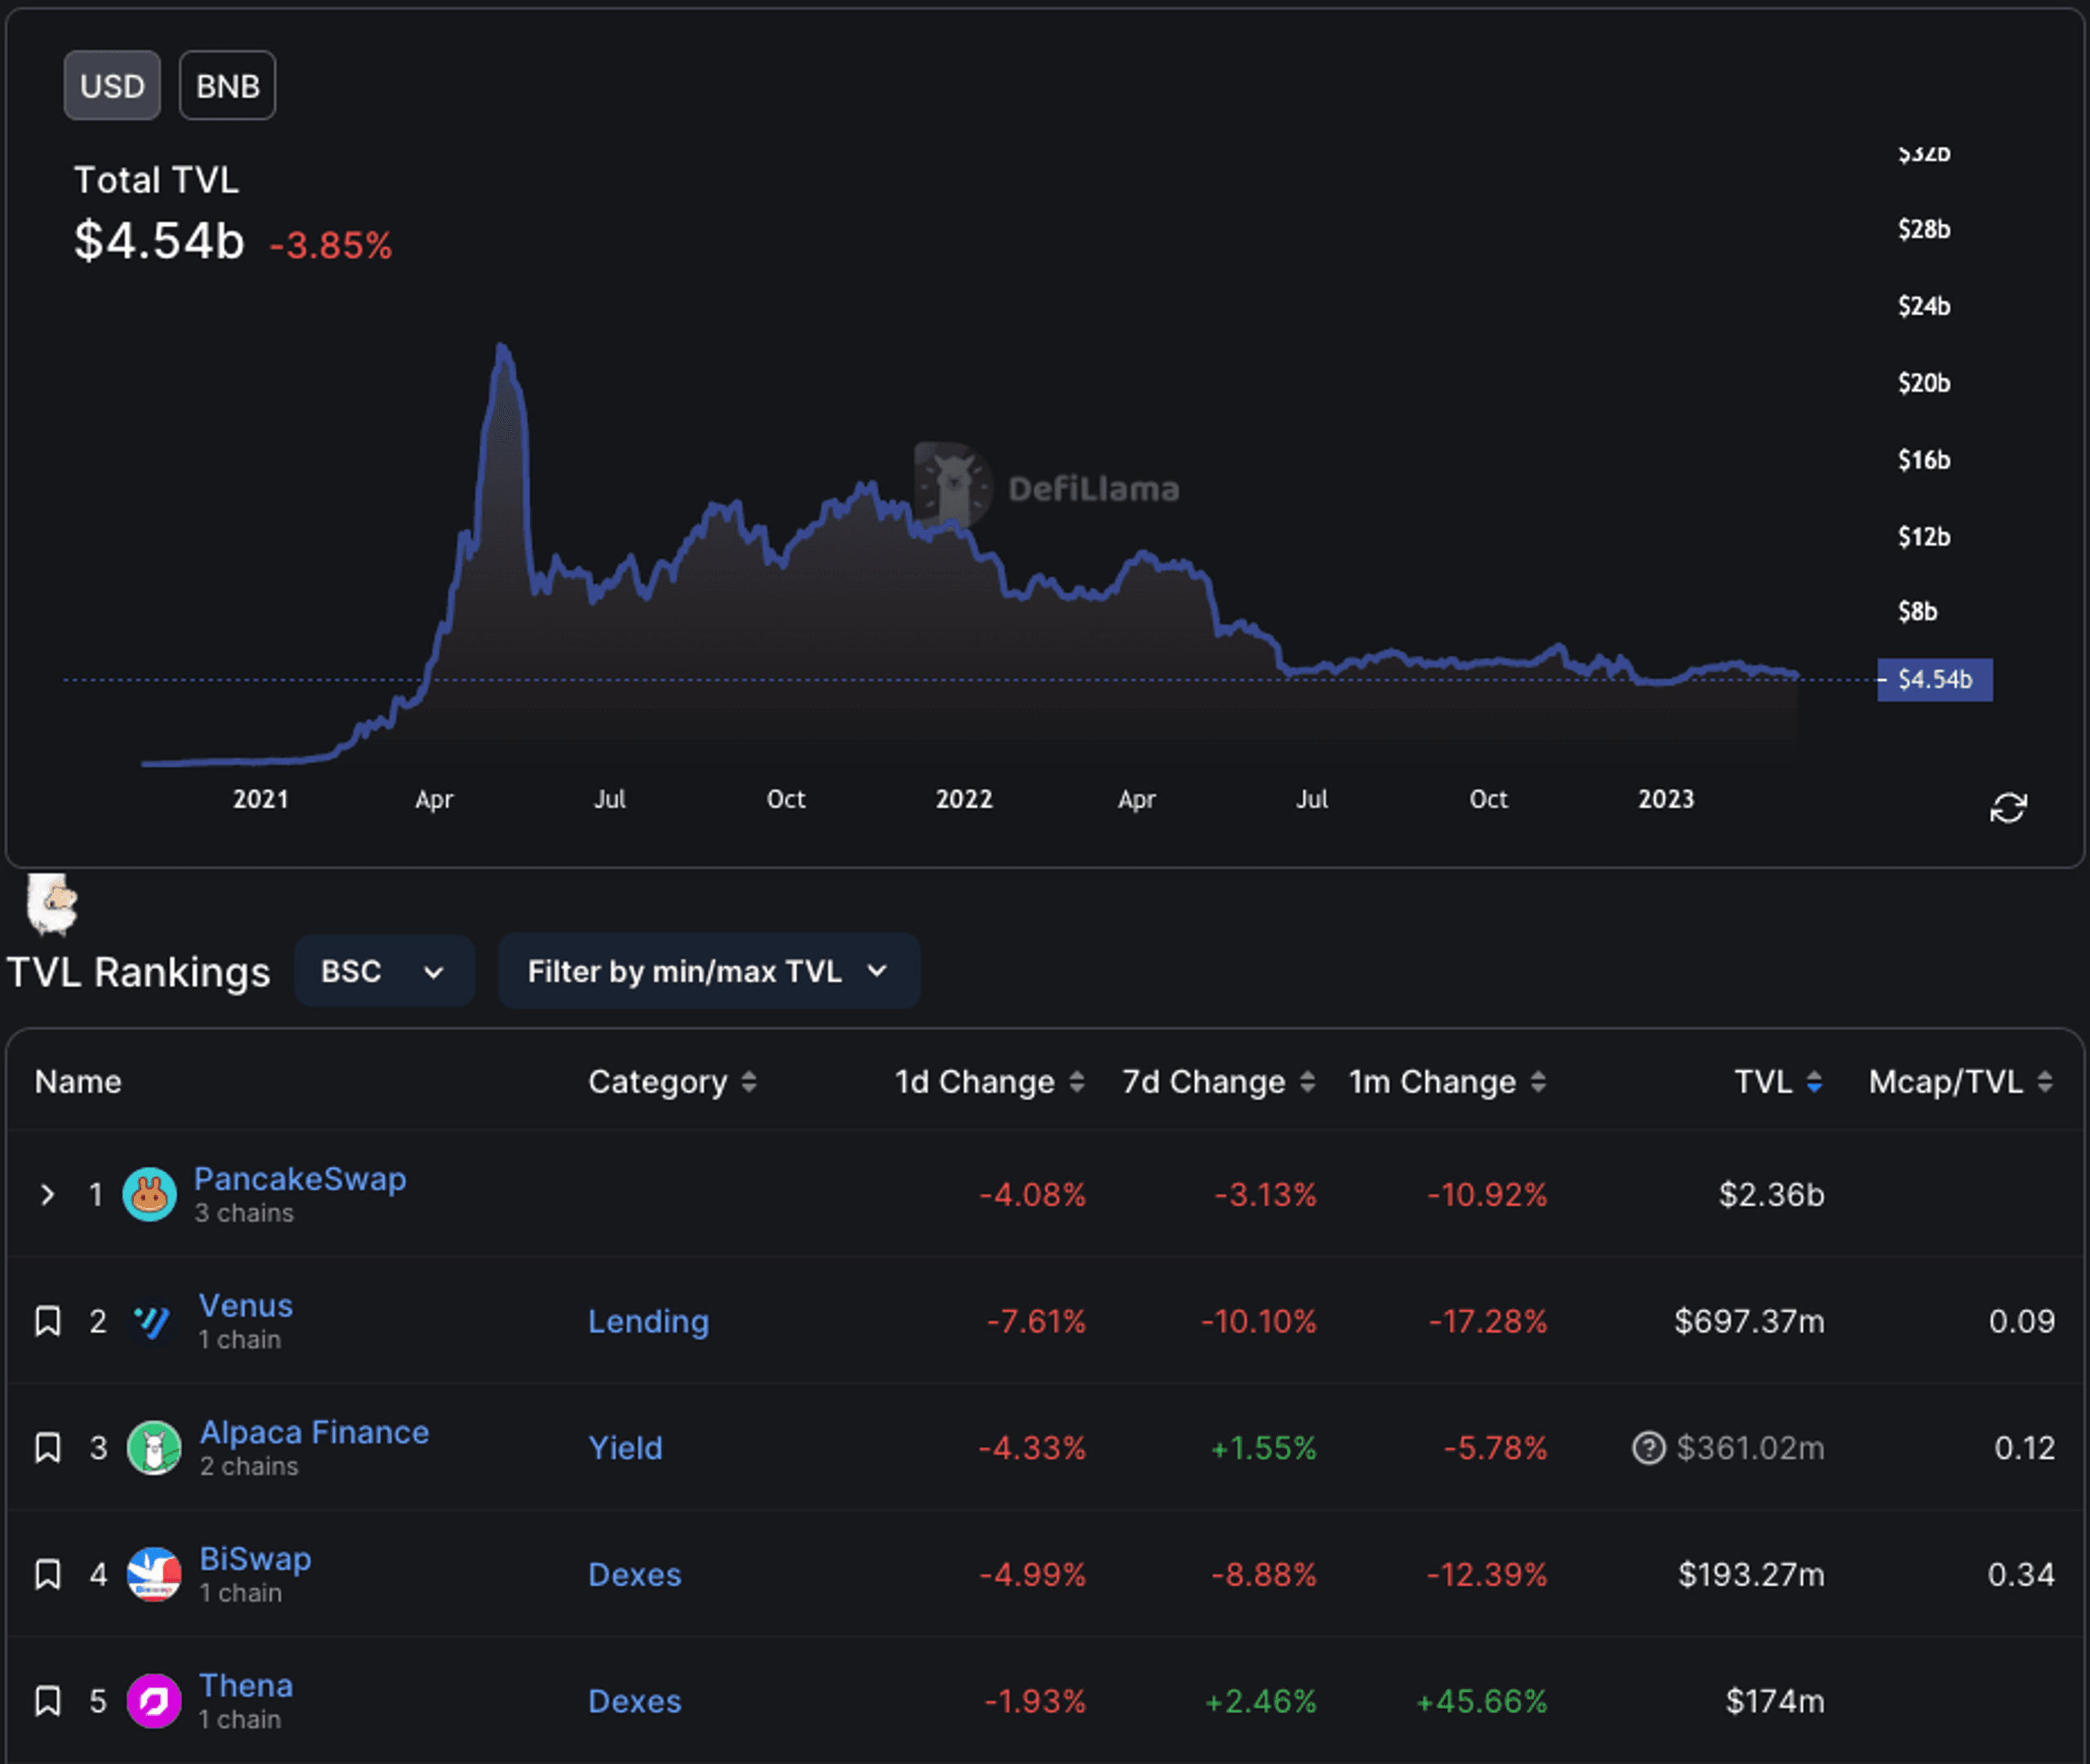Click the -3.85% Total TVL change
Image resolution: width=2090 pixels, height=1764 pixels.
pyautogui.click(x=331, y=246)
